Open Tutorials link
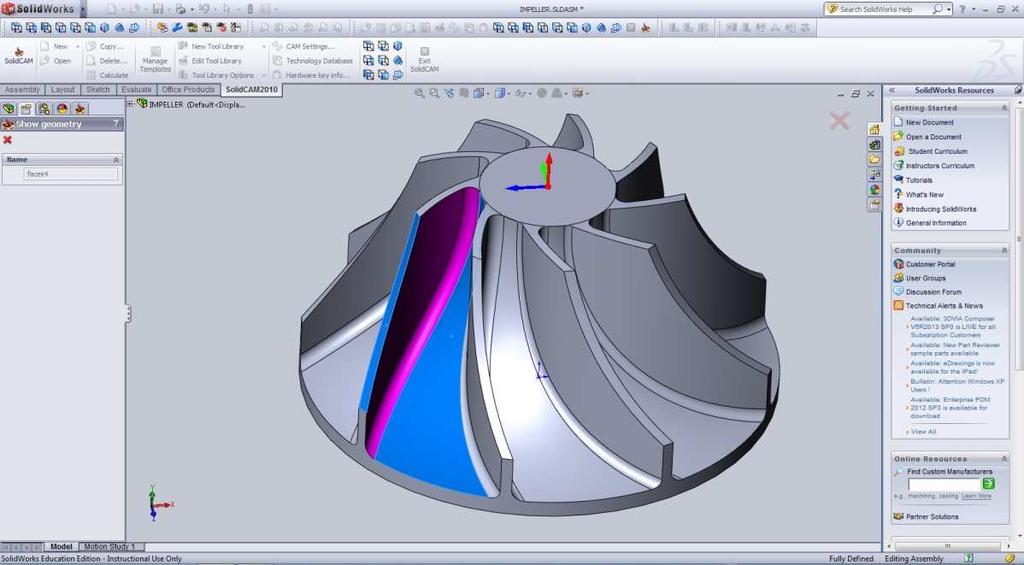This screenshot has width=1024, height=565. 919,180
